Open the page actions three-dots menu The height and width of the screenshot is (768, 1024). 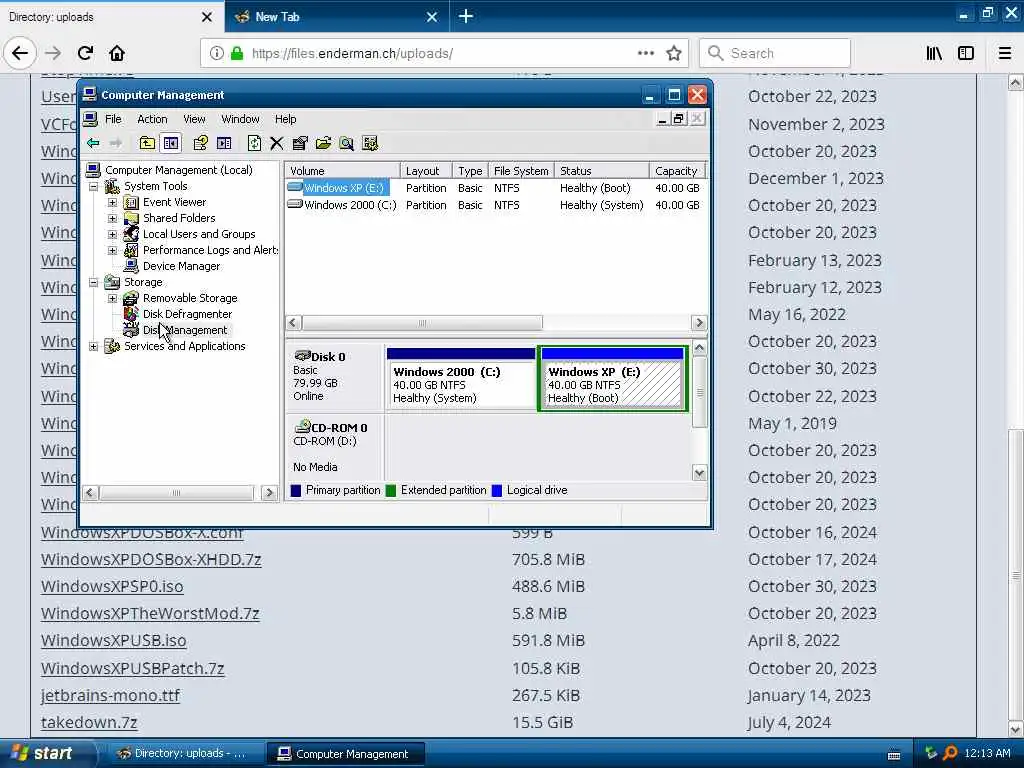pyautogui.click(x=646, y=53)
